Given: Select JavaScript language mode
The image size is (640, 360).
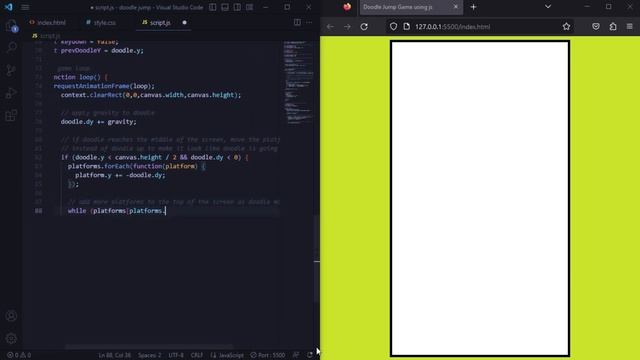Looking at the screenshot, I should [227, 355].
